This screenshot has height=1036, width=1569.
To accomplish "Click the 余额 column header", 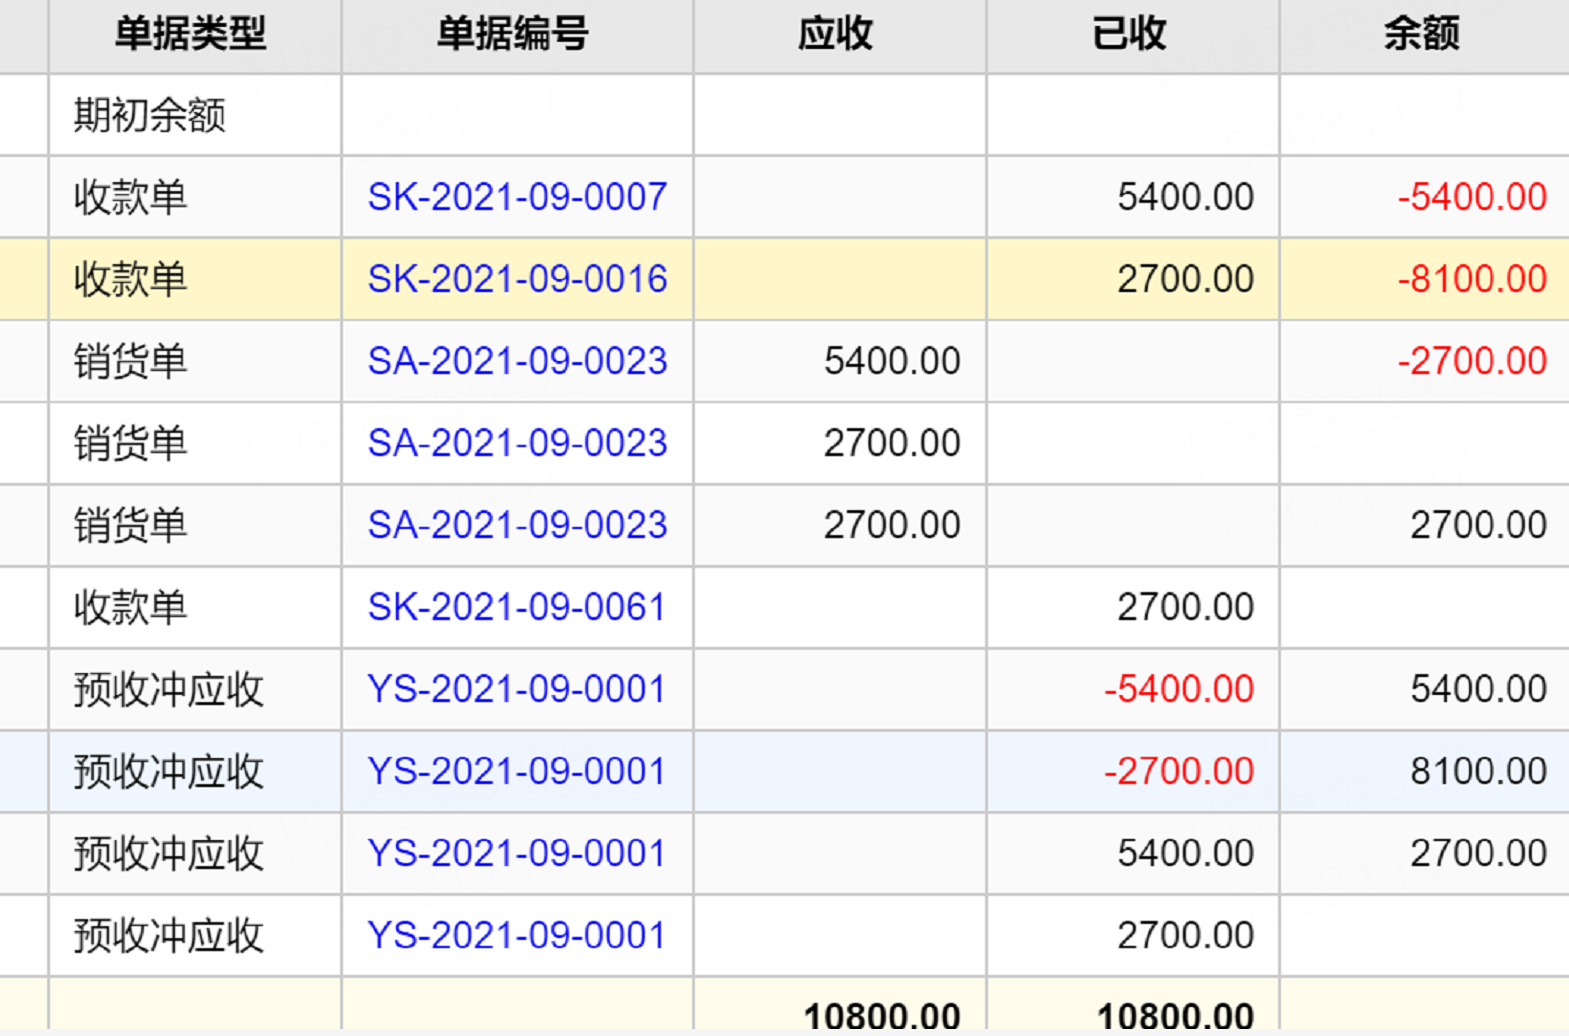I will pyautogui.click(x=1421, y=34).
